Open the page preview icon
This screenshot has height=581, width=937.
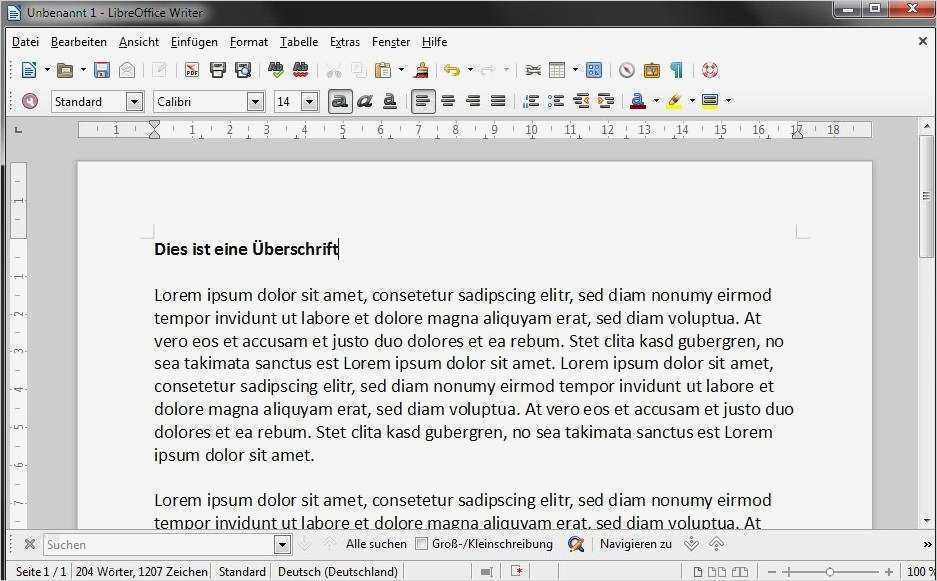(243, 70)
